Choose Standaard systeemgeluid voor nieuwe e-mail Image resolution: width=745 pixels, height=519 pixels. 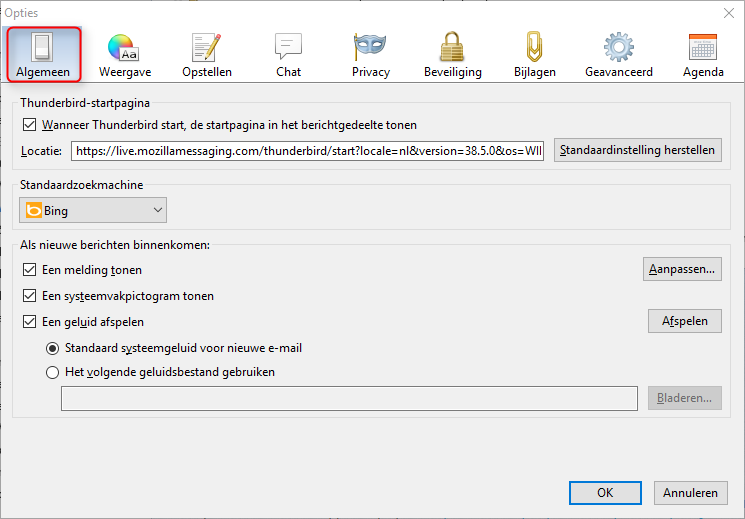click(52, 348)
